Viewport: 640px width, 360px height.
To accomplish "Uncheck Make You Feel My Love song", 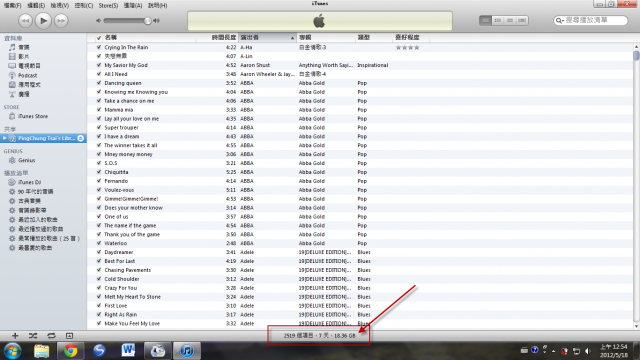I will 99,324.
